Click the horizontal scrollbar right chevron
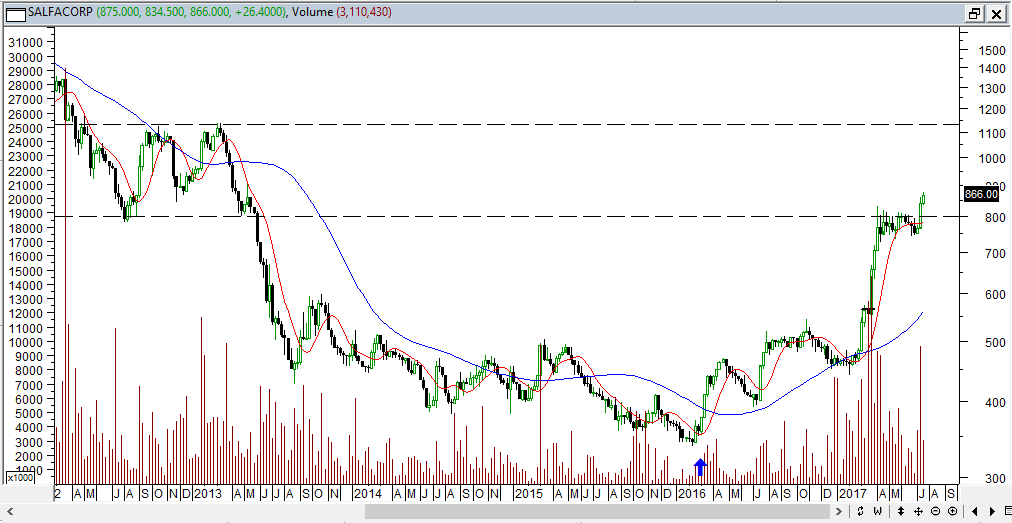The width and height of the screenshot is (1012, 523). (838, 511)
